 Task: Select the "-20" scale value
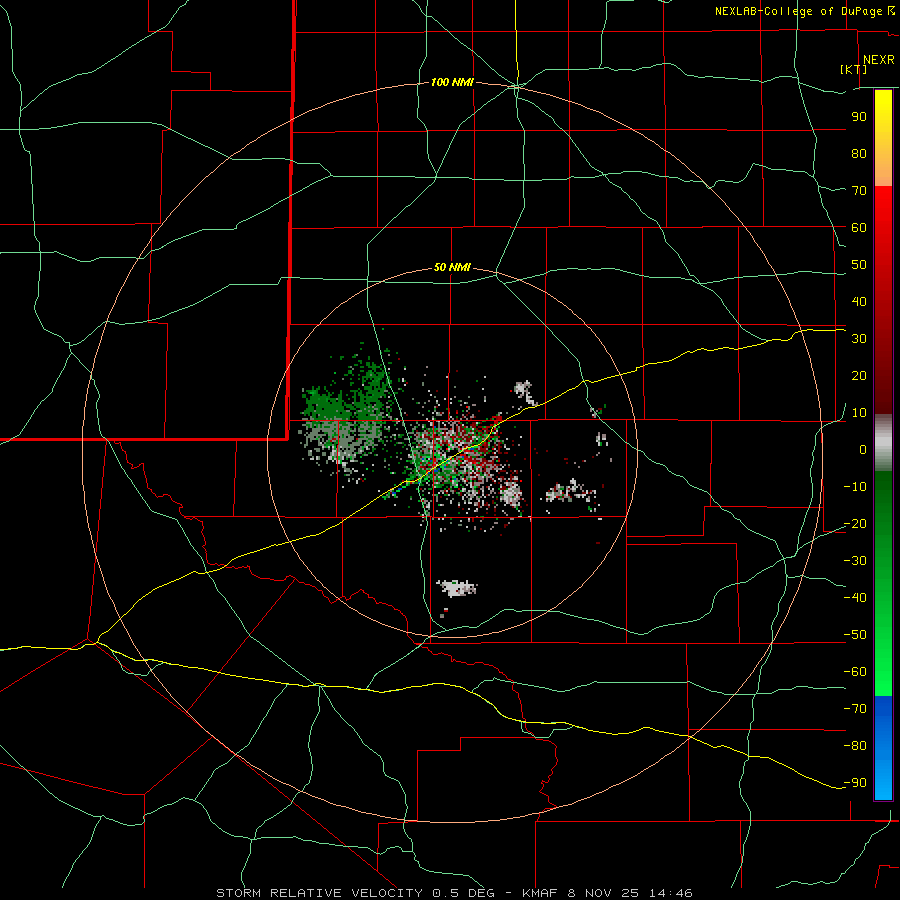point(855,524)
